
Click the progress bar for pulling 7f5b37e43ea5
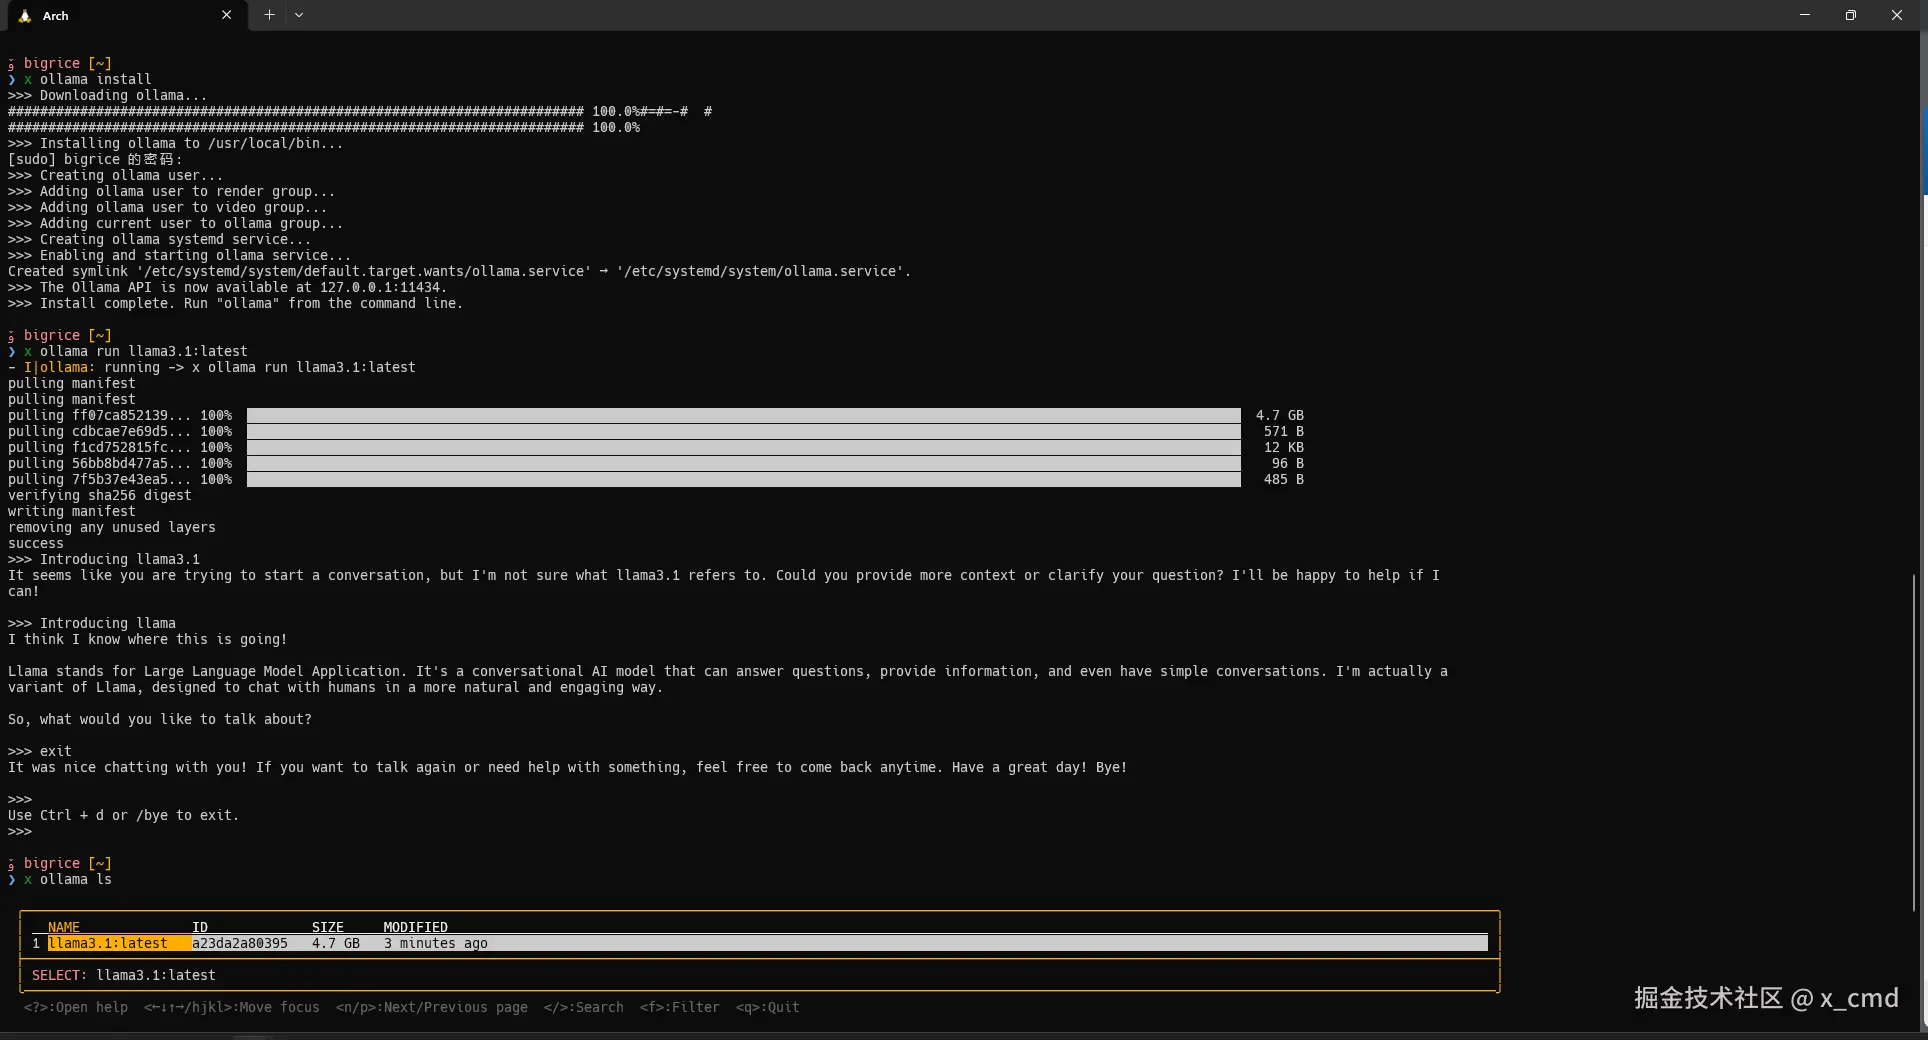tap(744, 479)
